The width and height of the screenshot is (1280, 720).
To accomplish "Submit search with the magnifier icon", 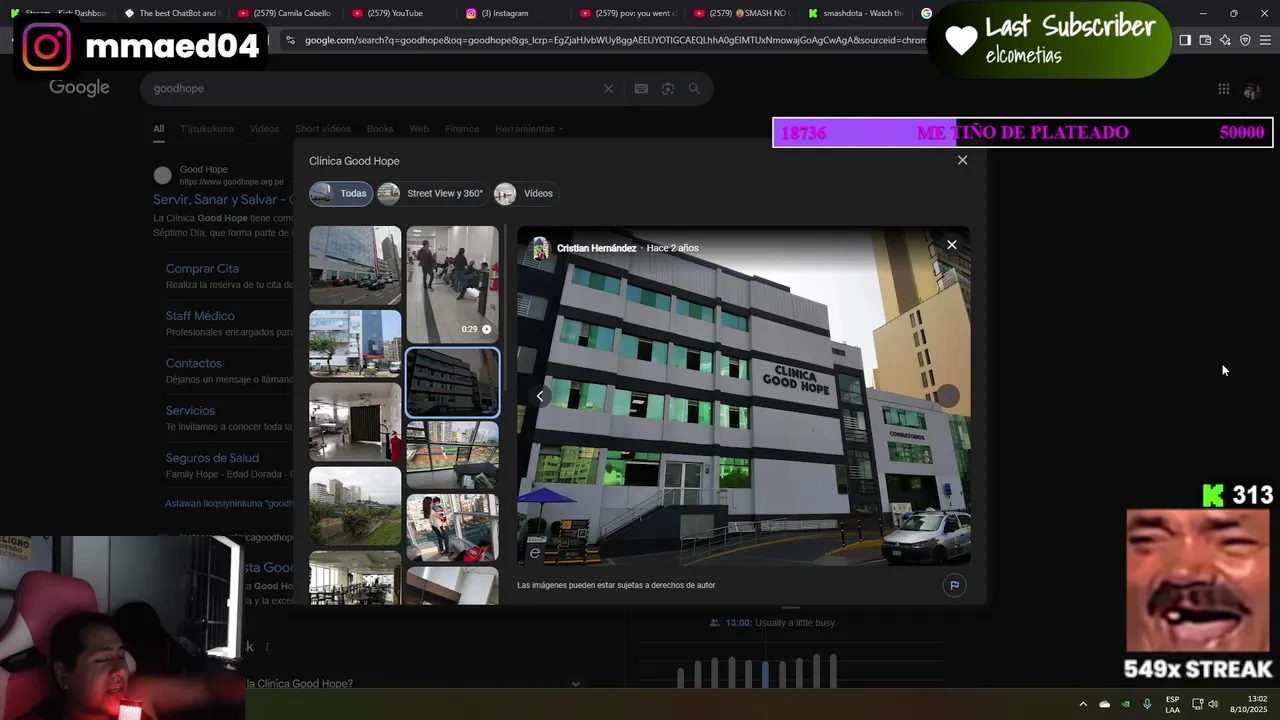I will pos(694,89).
